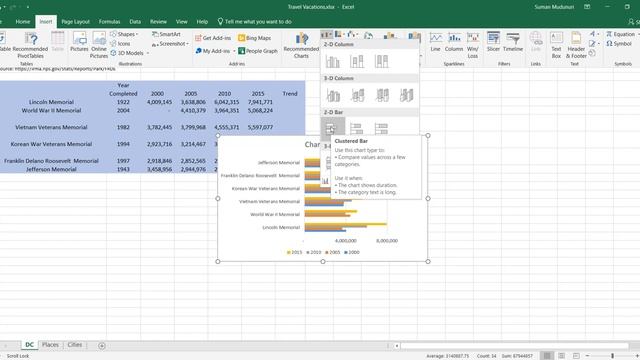Screen dimensions: 640x360
Task: Select the Vietnam Veterans Memorial cell
Action: click(x=51, y=127)
